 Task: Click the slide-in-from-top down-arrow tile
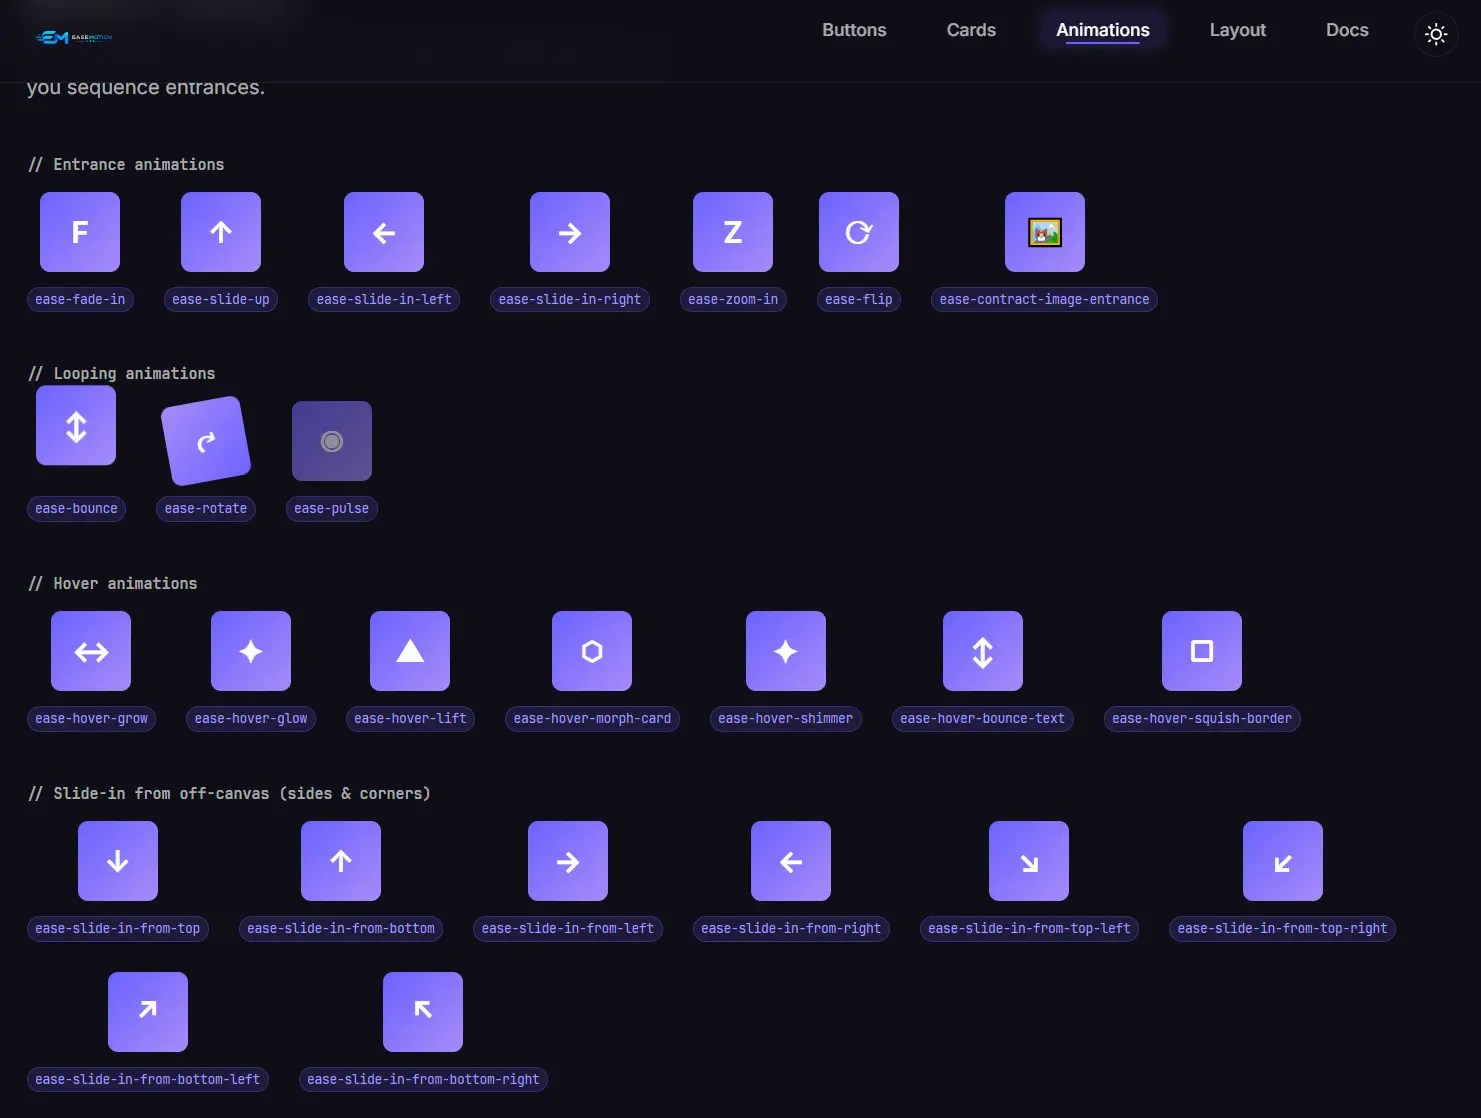pos(118,861)
